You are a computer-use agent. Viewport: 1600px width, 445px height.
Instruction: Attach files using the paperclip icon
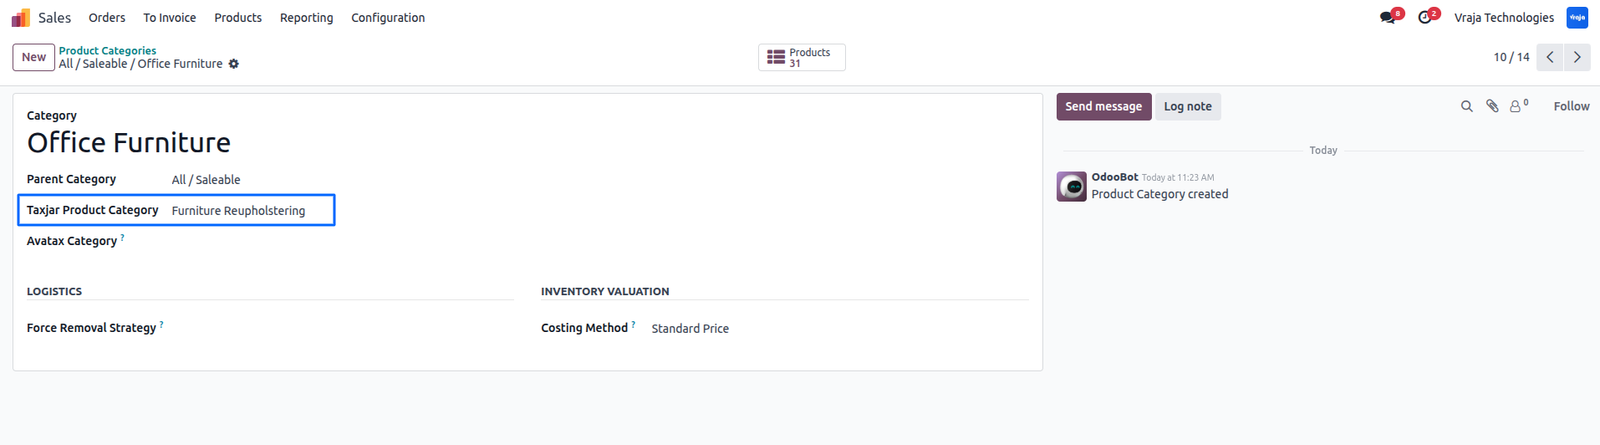1492,106
